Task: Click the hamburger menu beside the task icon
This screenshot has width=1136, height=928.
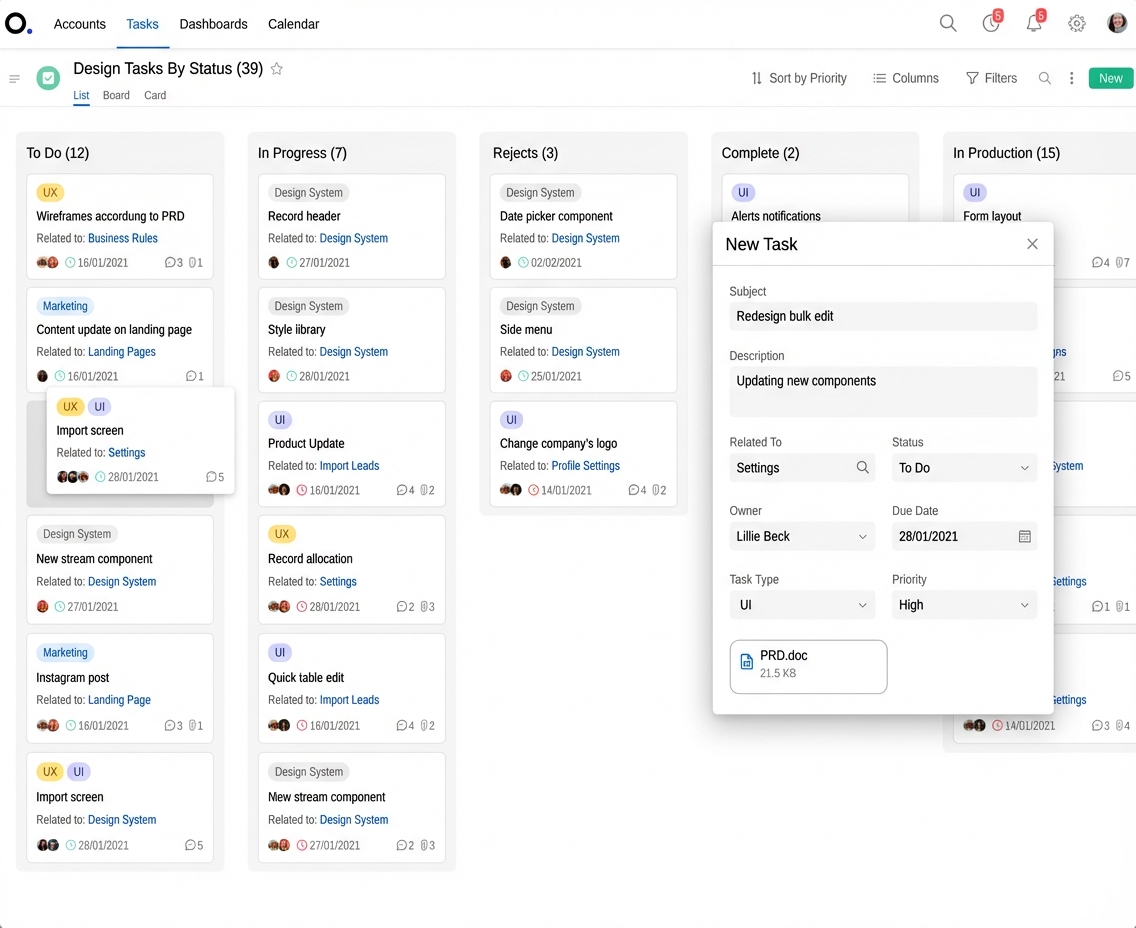Action: coord(15,79)
